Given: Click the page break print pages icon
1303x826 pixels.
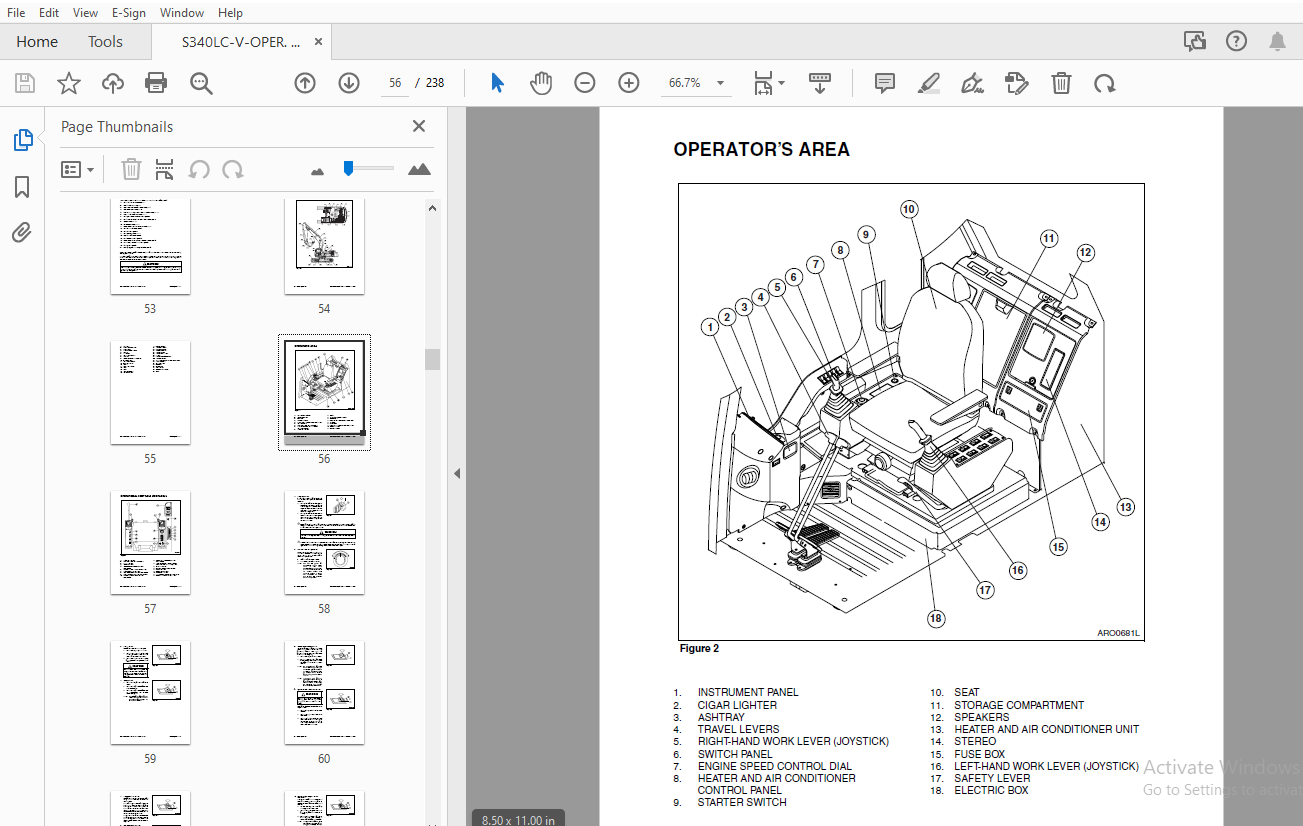Looking at the screenshot, I should pos(165,170).
